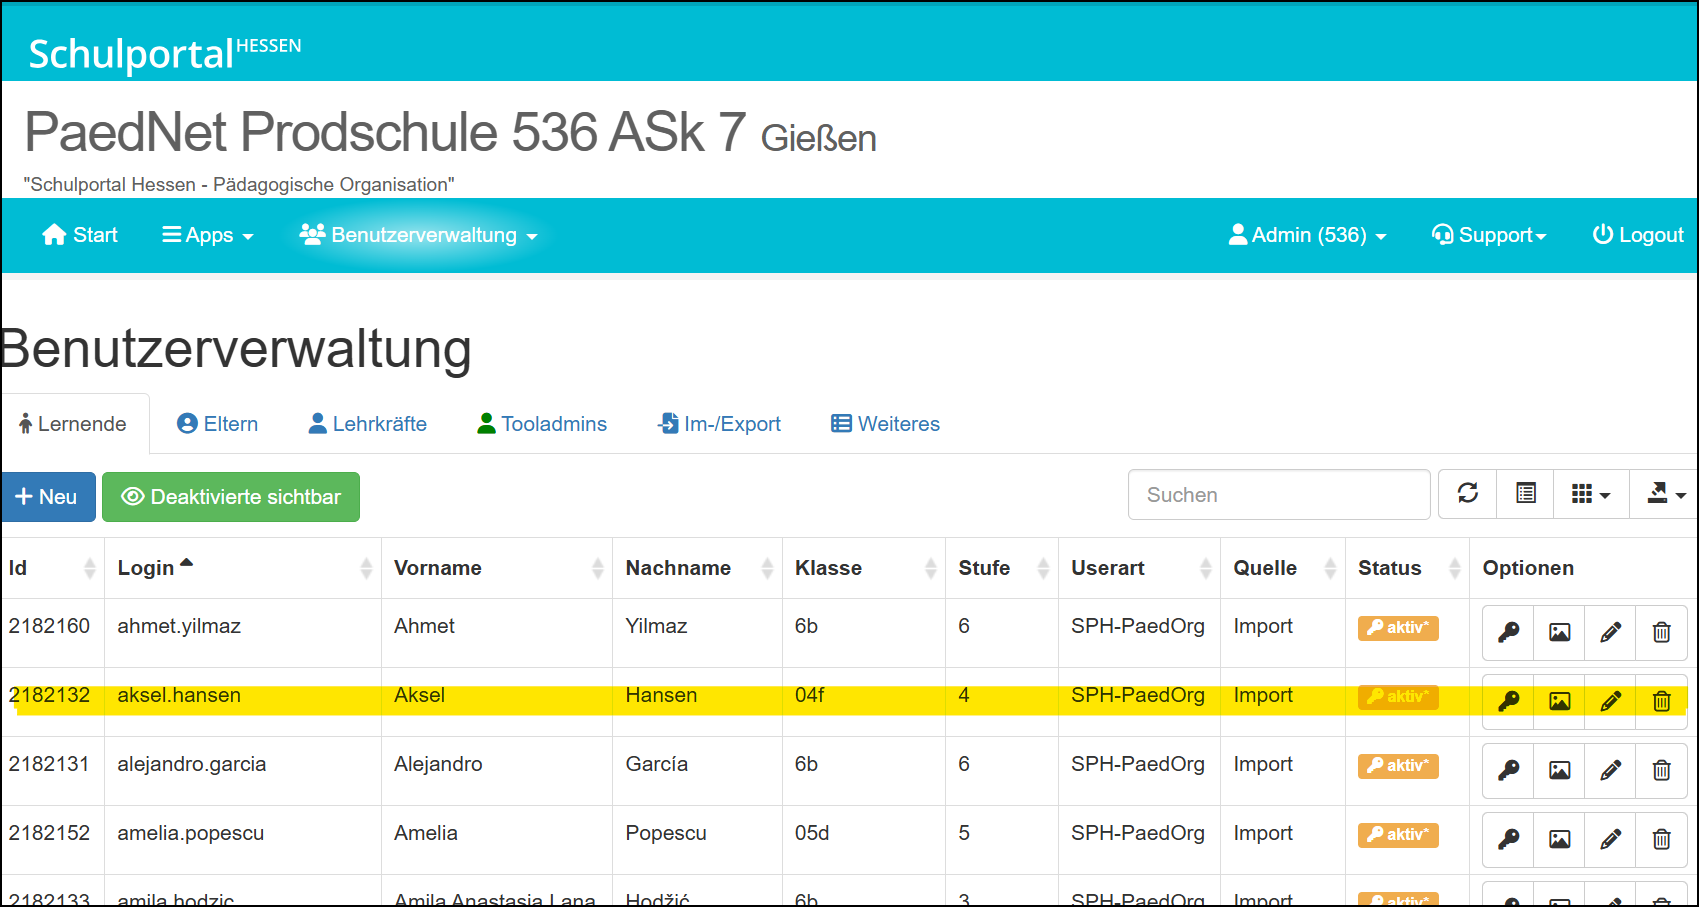
Task: Sort table by Vorname column
Action: (497, 568)
